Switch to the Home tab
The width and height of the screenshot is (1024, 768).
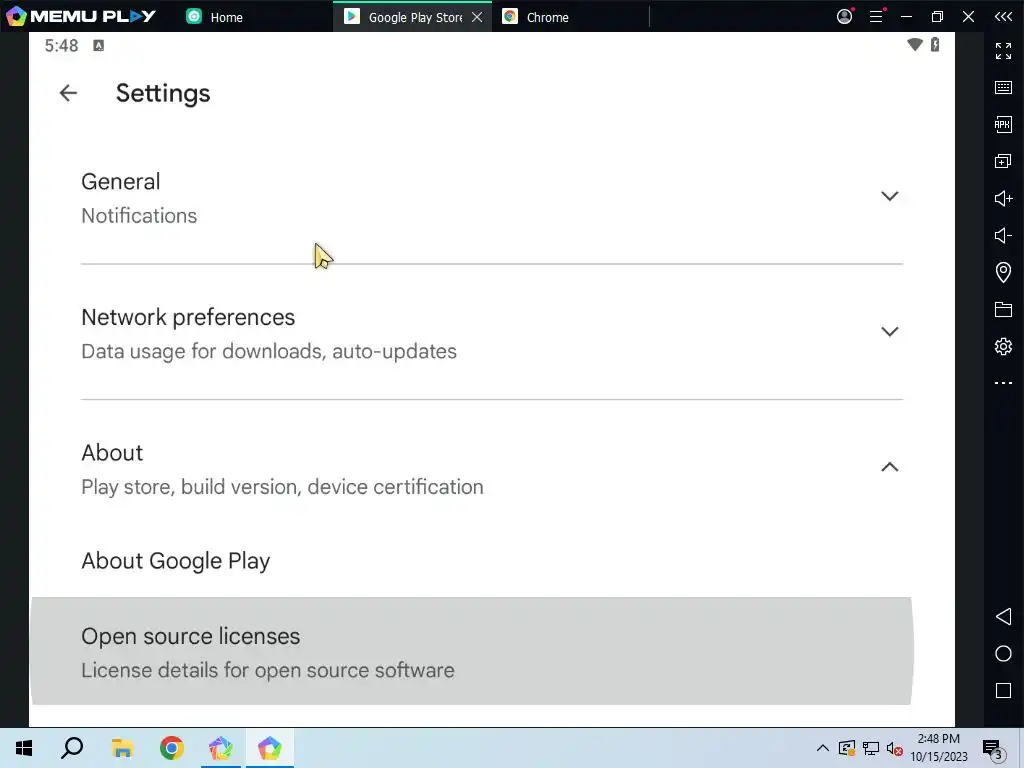215,17
